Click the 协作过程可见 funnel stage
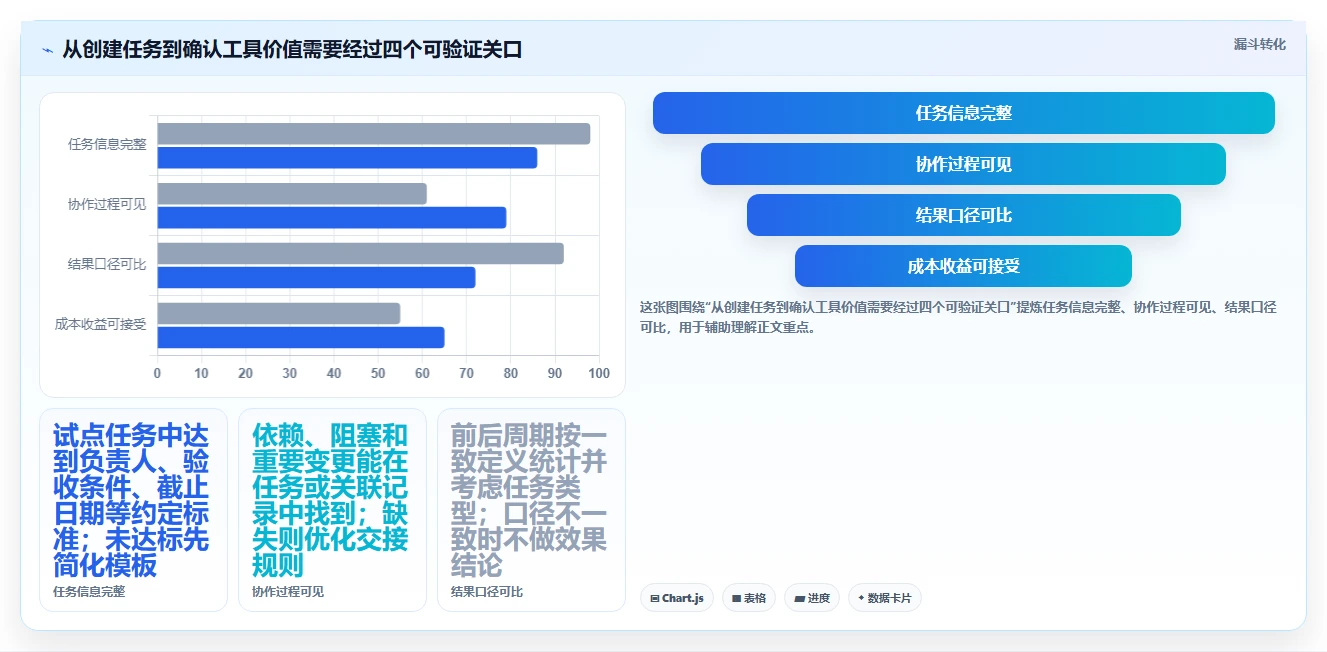Image resolution: width=1327 pixels, height=652 pixels. [964, 164]
